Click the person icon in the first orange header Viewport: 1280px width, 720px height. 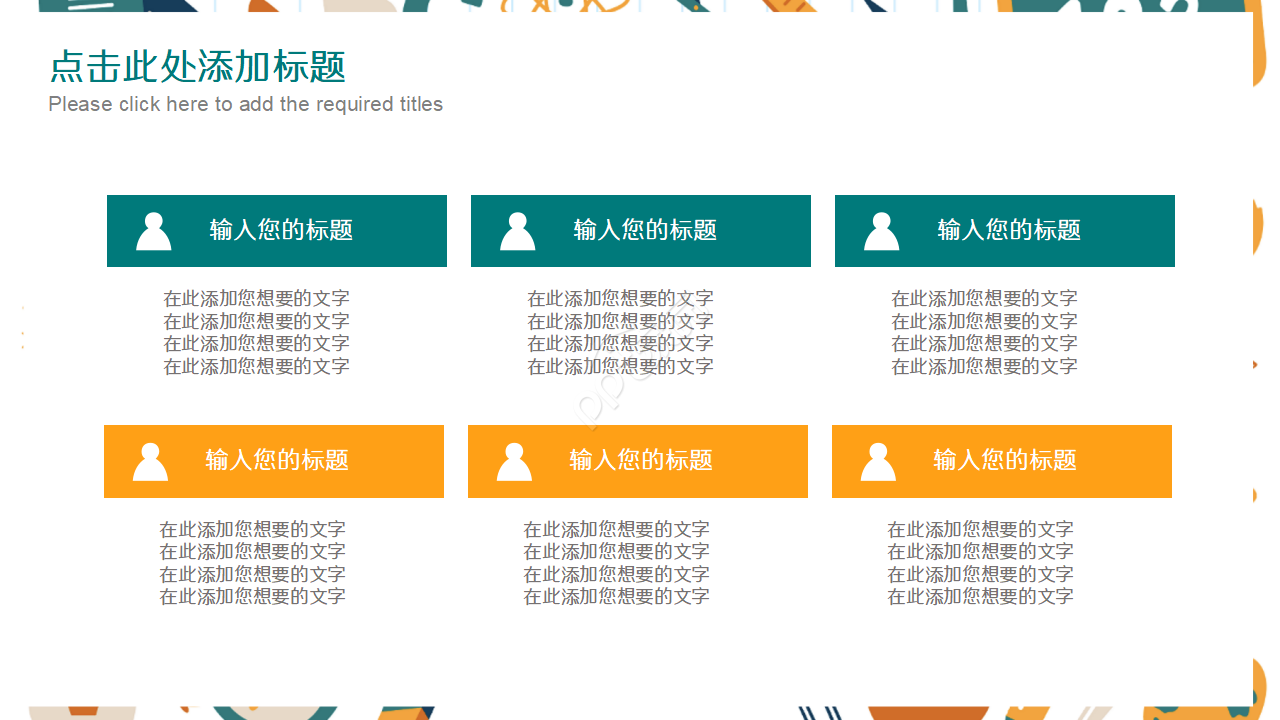click(x=150, y=461)
